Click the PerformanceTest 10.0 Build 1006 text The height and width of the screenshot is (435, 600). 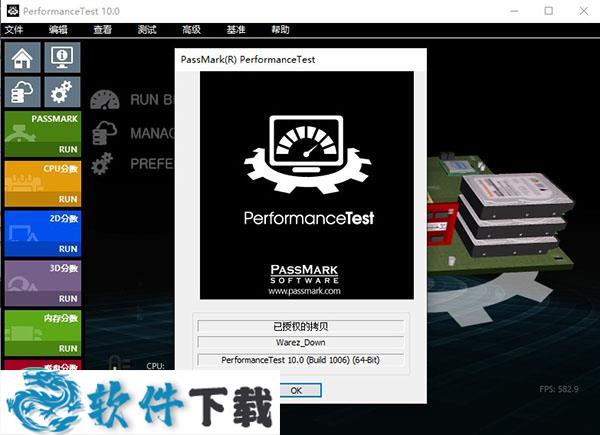point(301,360)
